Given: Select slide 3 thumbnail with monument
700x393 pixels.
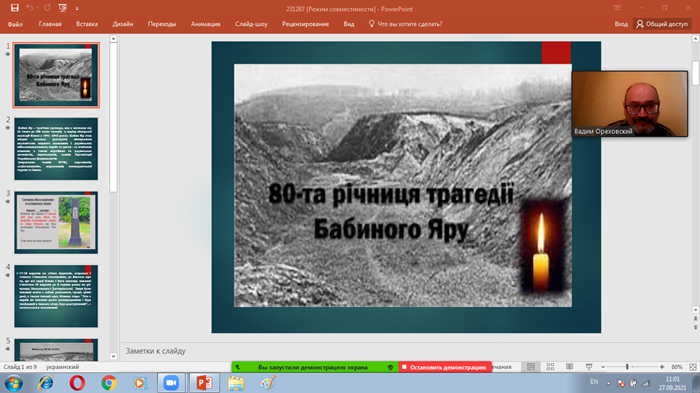Looking at the screenshot, I should (56, 222).
